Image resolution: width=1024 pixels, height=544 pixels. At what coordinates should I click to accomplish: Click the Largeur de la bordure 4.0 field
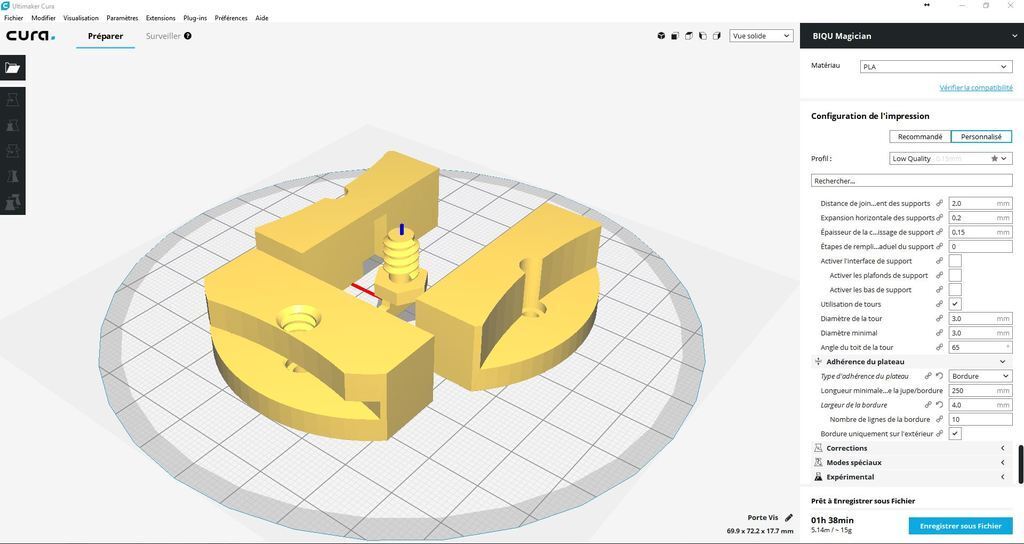pos(980,405)
